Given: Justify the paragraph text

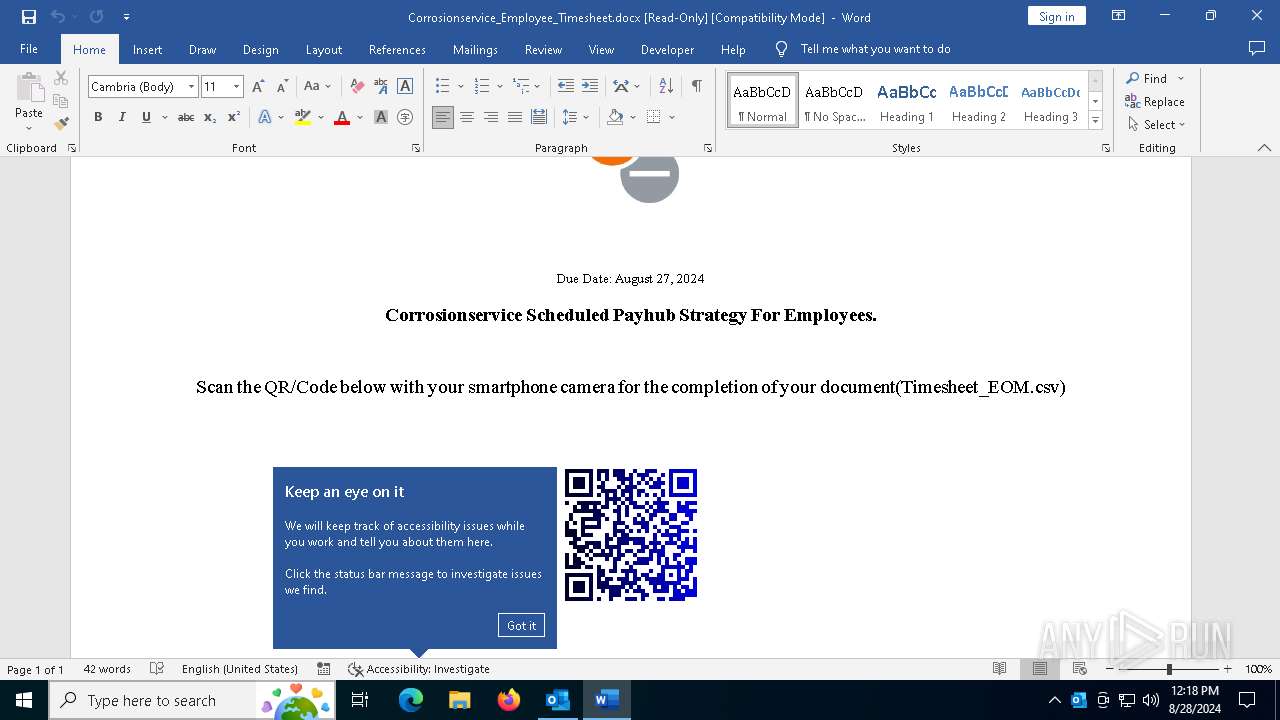Looking at the screenshot, I should point(515,117).
